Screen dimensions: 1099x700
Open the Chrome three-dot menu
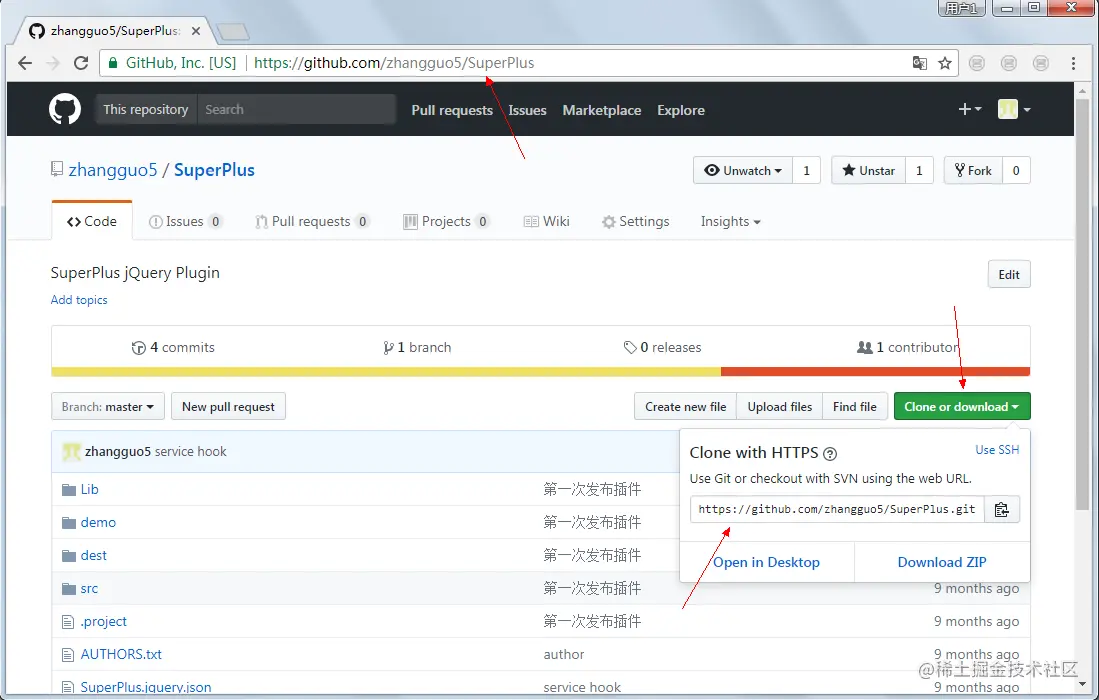[x=1073, y=63]
